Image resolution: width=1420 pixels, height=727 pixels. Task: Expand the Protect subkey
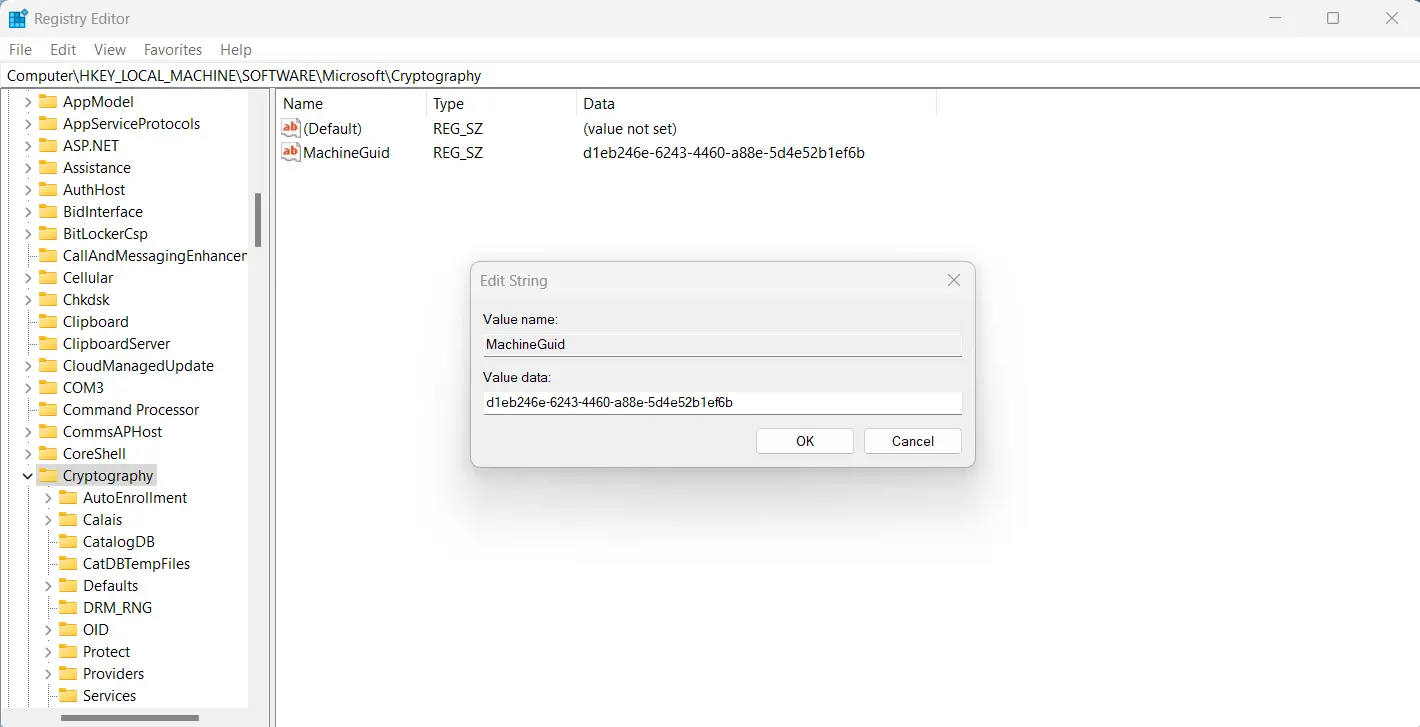pyautogui.click(x=48, y=651)
